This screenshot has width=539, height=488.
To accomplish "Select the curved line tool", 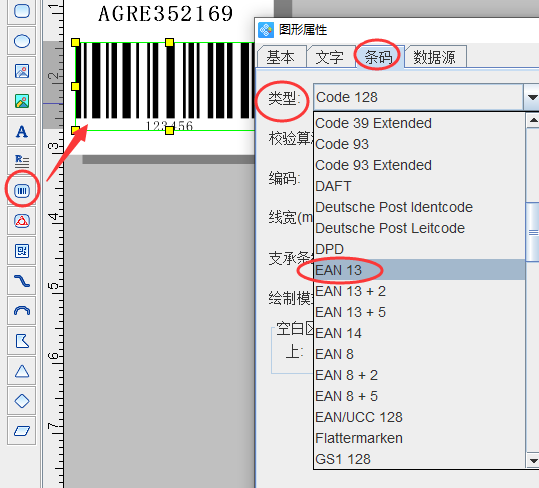I will click(x=22, y=281).
